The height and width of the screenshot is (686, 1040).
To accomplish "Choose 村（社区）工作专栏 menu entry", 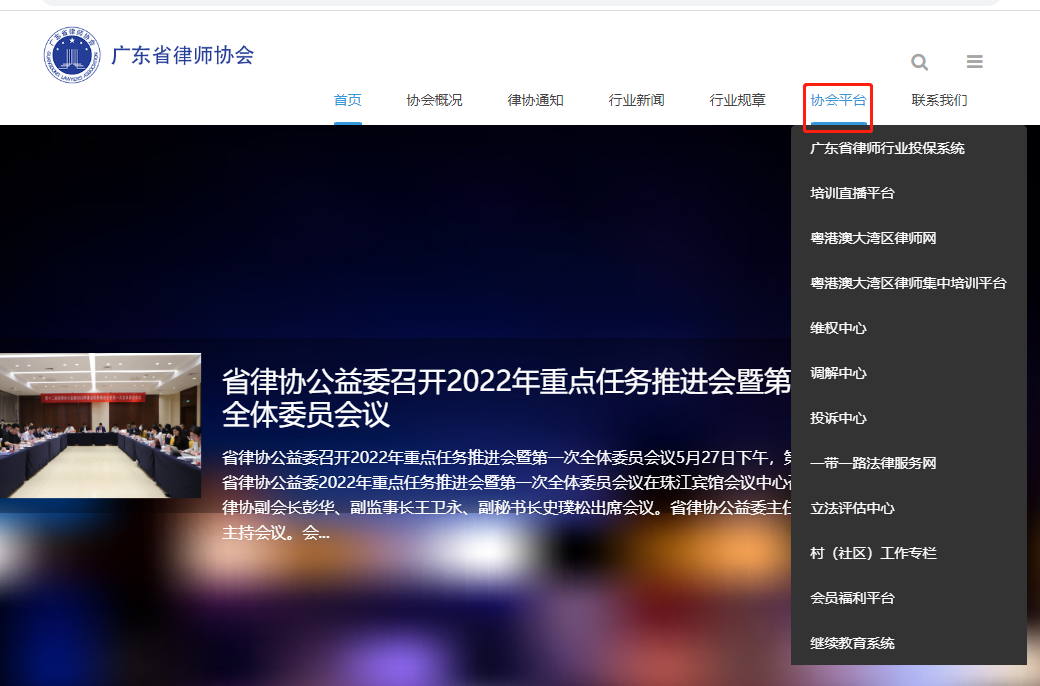I will tap(873, 553).
